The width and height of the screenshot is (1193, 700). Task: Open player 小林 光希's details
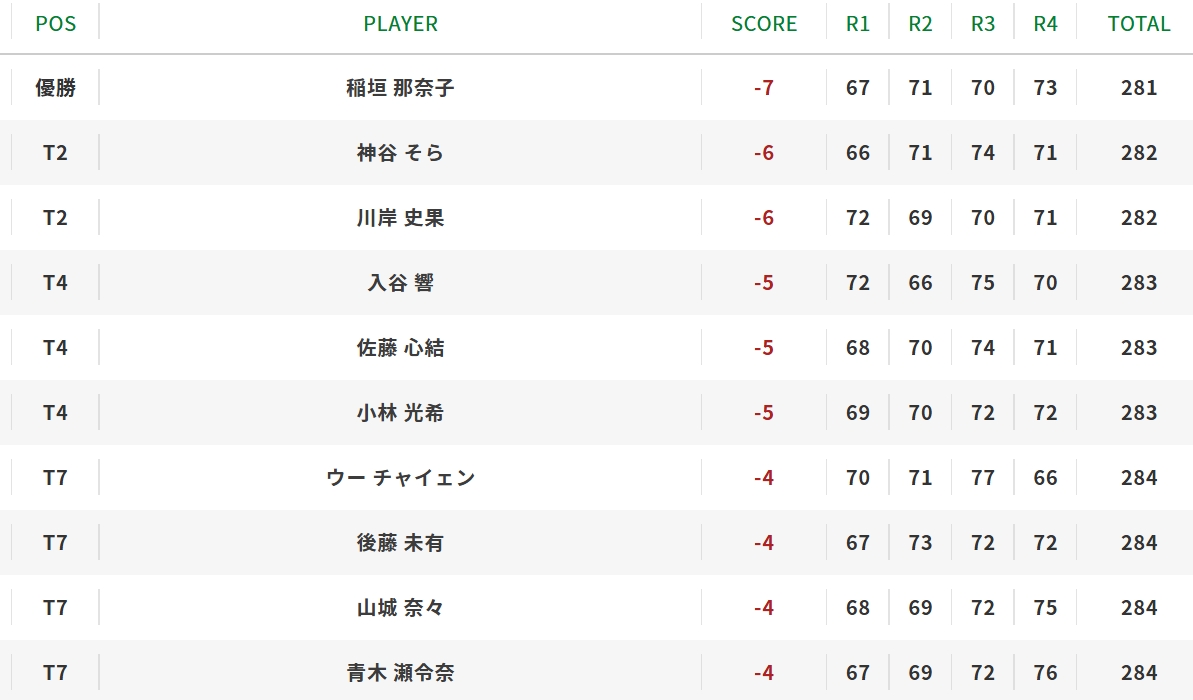[x=400, y=413]
